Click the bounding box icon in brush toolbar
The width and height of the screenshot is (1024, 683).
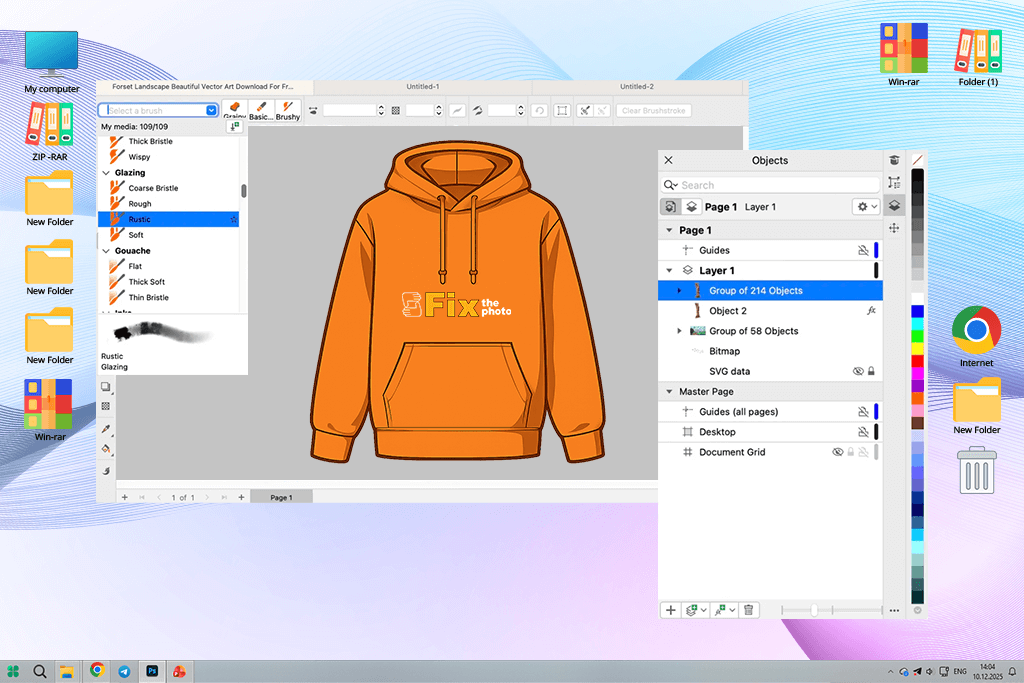[562, 110]
